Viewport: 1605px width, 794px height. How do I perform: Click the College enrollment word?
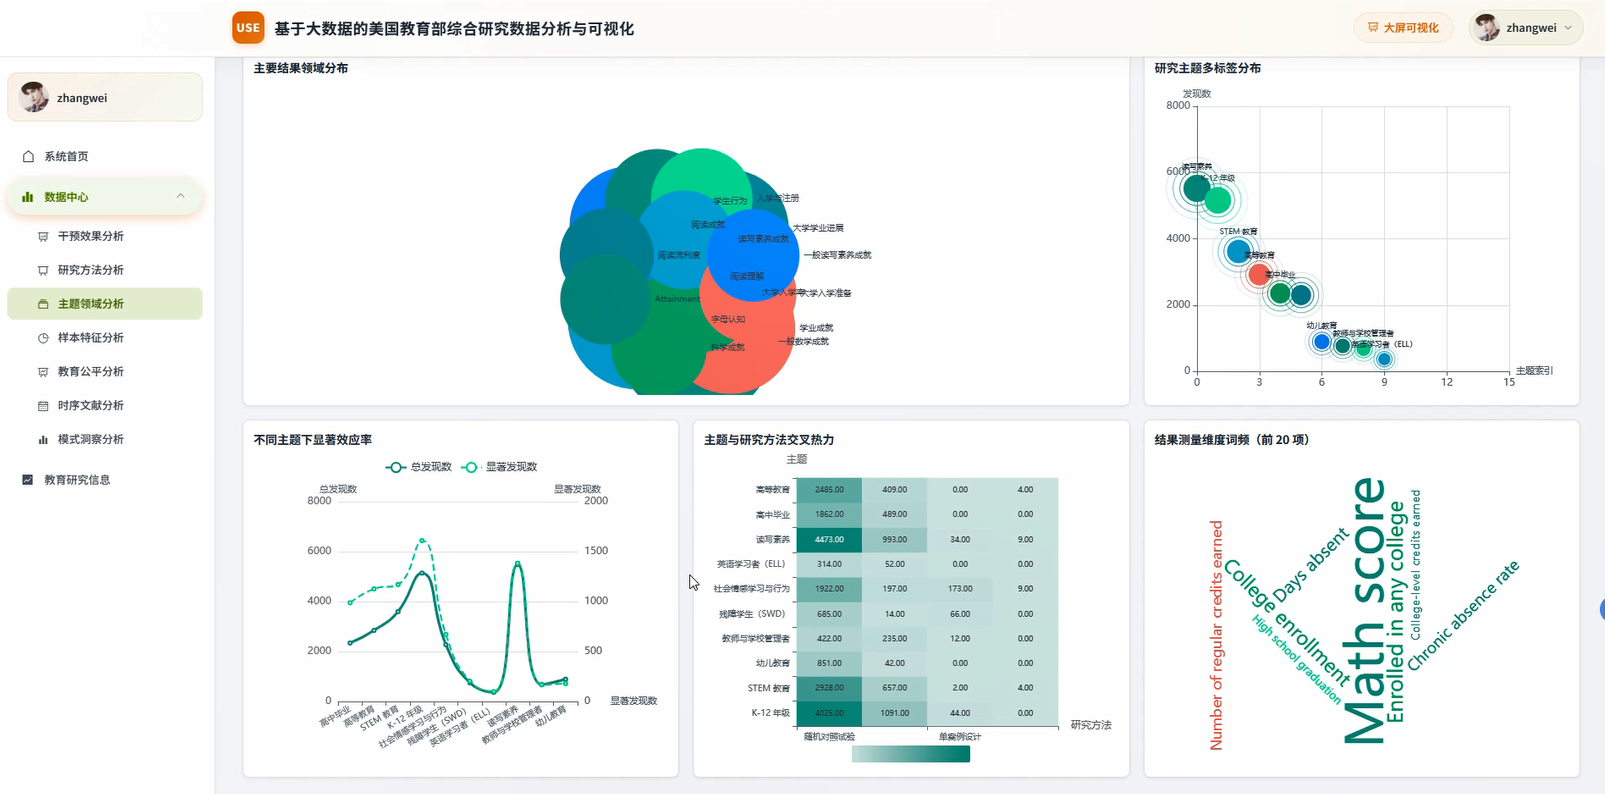(1288, 623)
